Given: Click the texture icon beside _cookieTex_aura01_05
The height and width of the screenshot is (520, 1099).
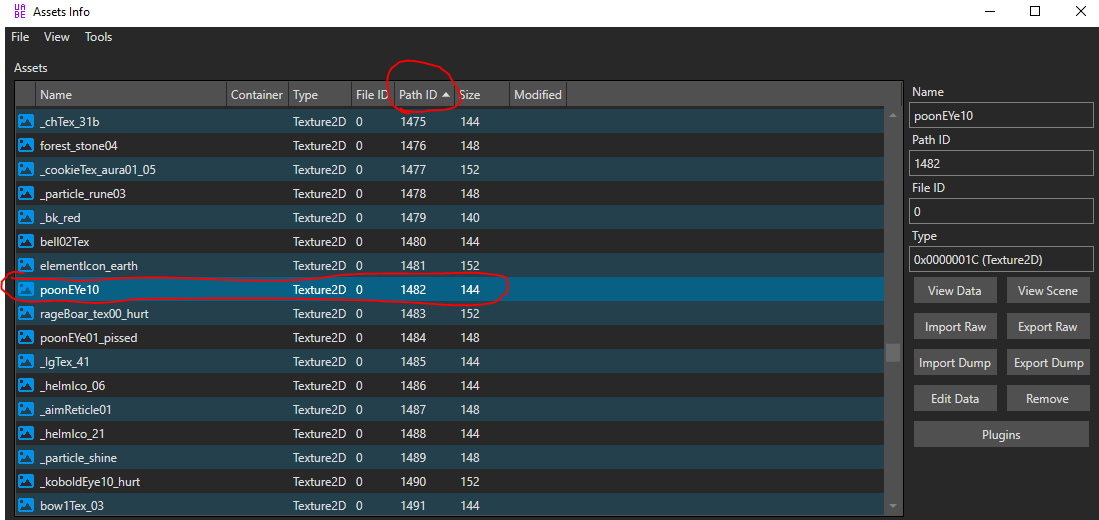Looking at the screenshot, I should pyautogui.click(x=26, y=170).
